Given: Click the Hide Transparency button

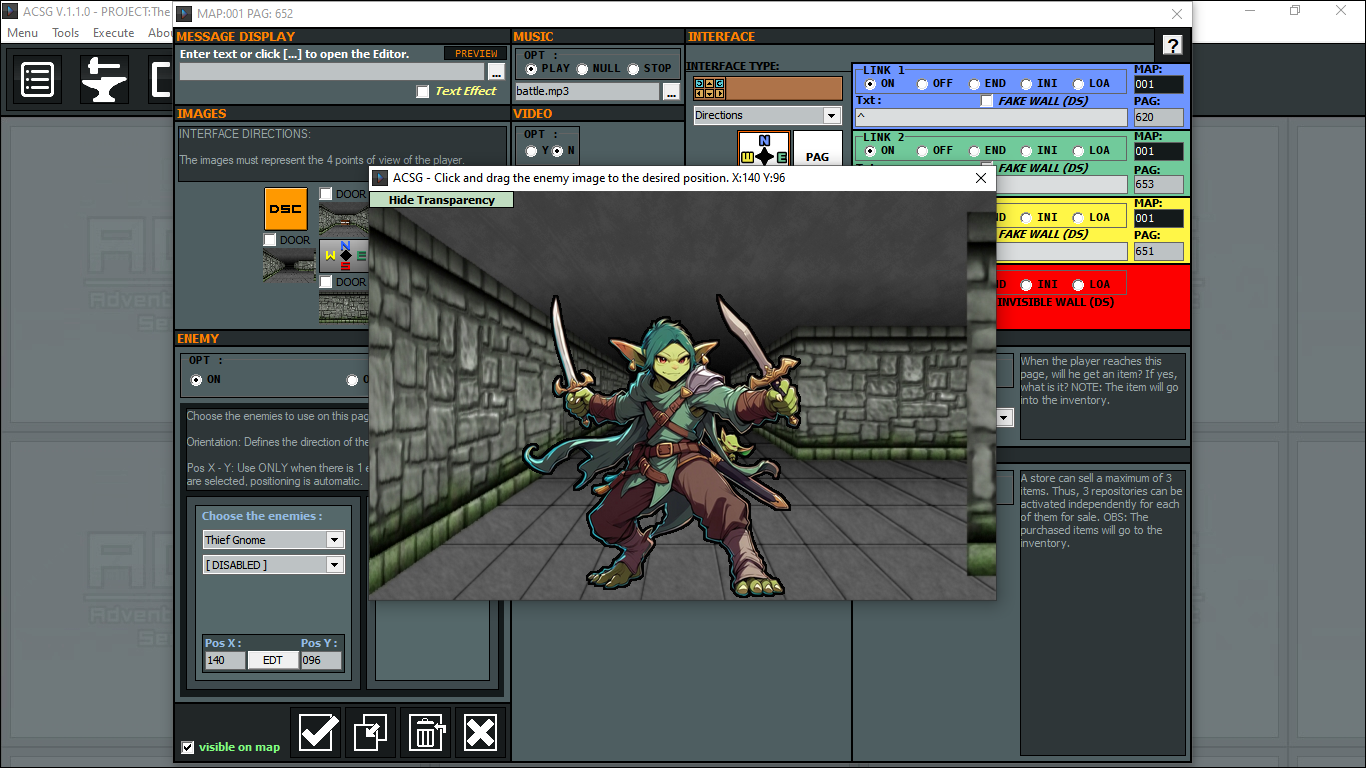Looking at the screenshot, I should (441, 200).
